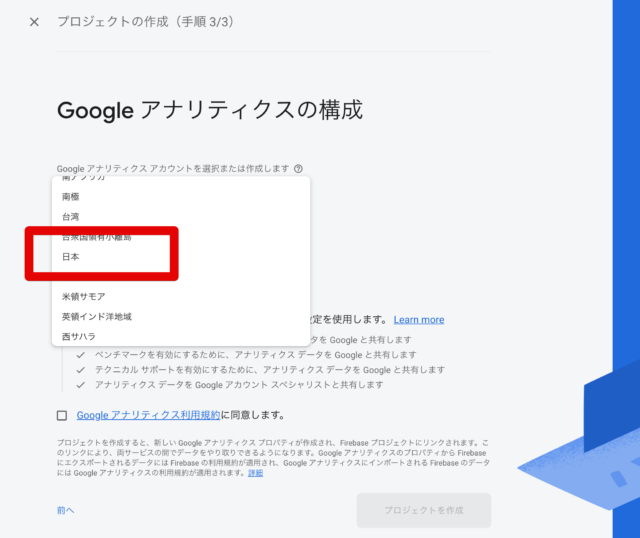640x538 pixels.
Task: Click the プロジェクトの作成(手順 3/3) title text
Action: 147,22
